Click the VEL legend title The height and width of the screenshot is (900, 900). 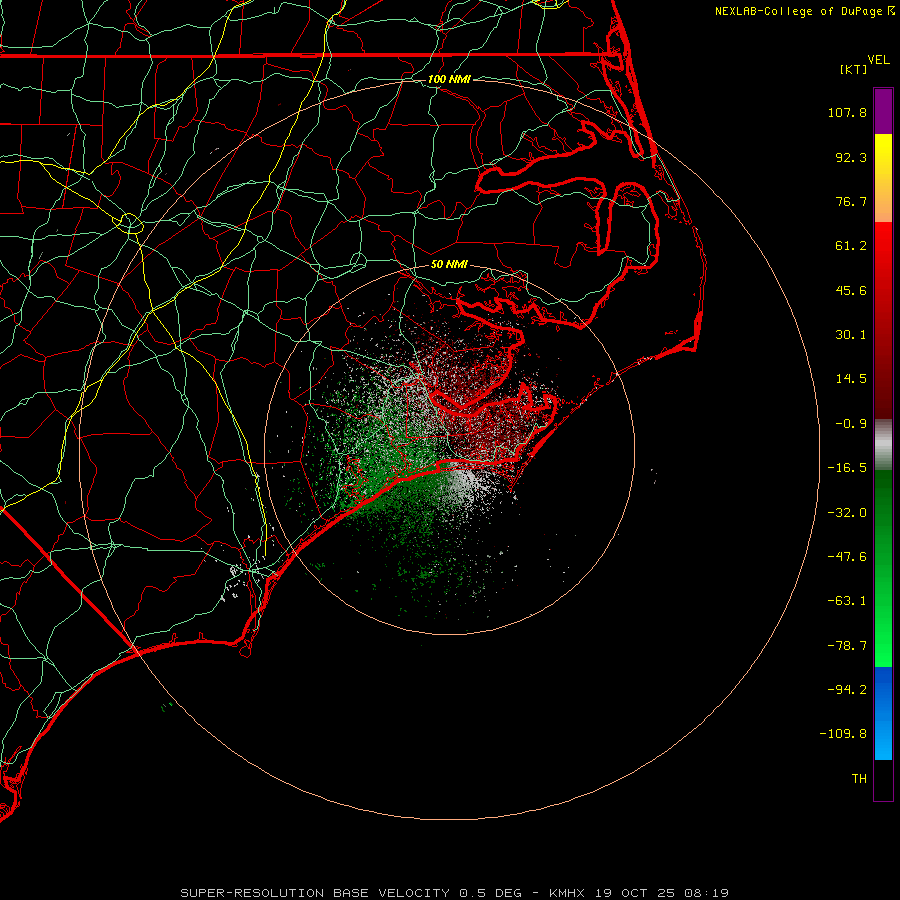click(878, 60)
